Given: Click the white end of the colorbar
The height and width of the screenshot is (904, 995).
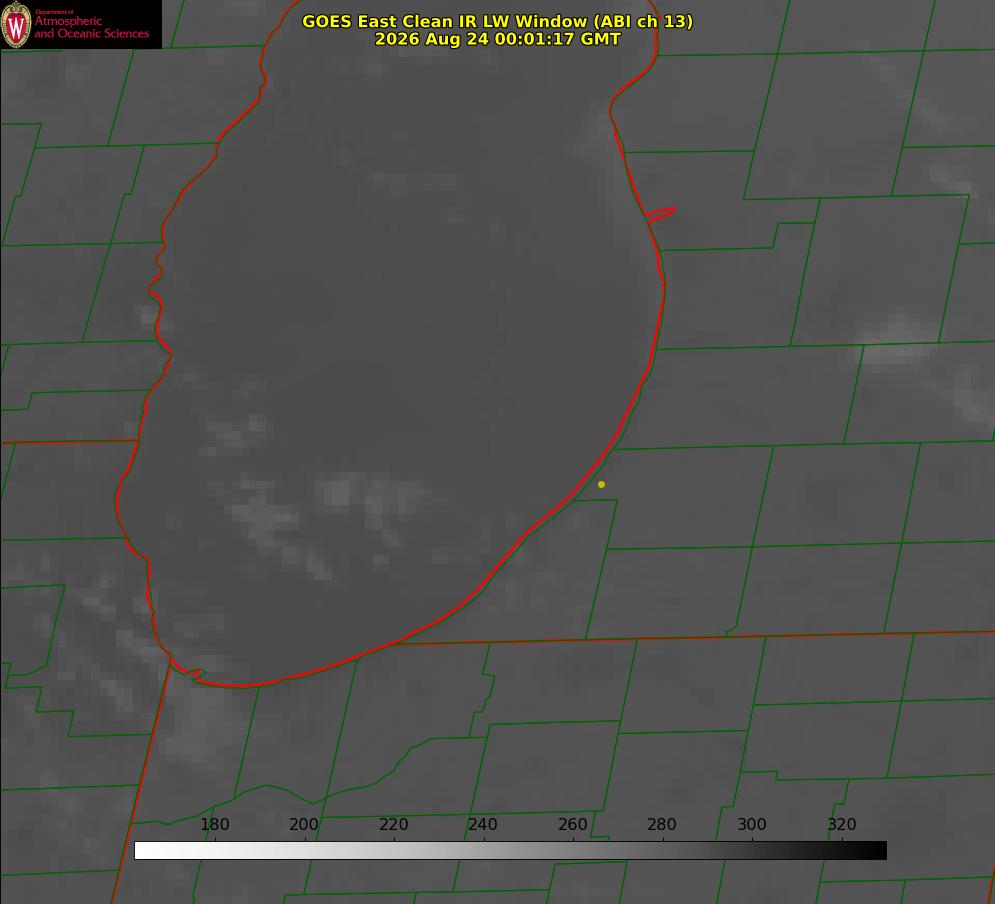Looking at the screenshot, I should tap(143, 851).
